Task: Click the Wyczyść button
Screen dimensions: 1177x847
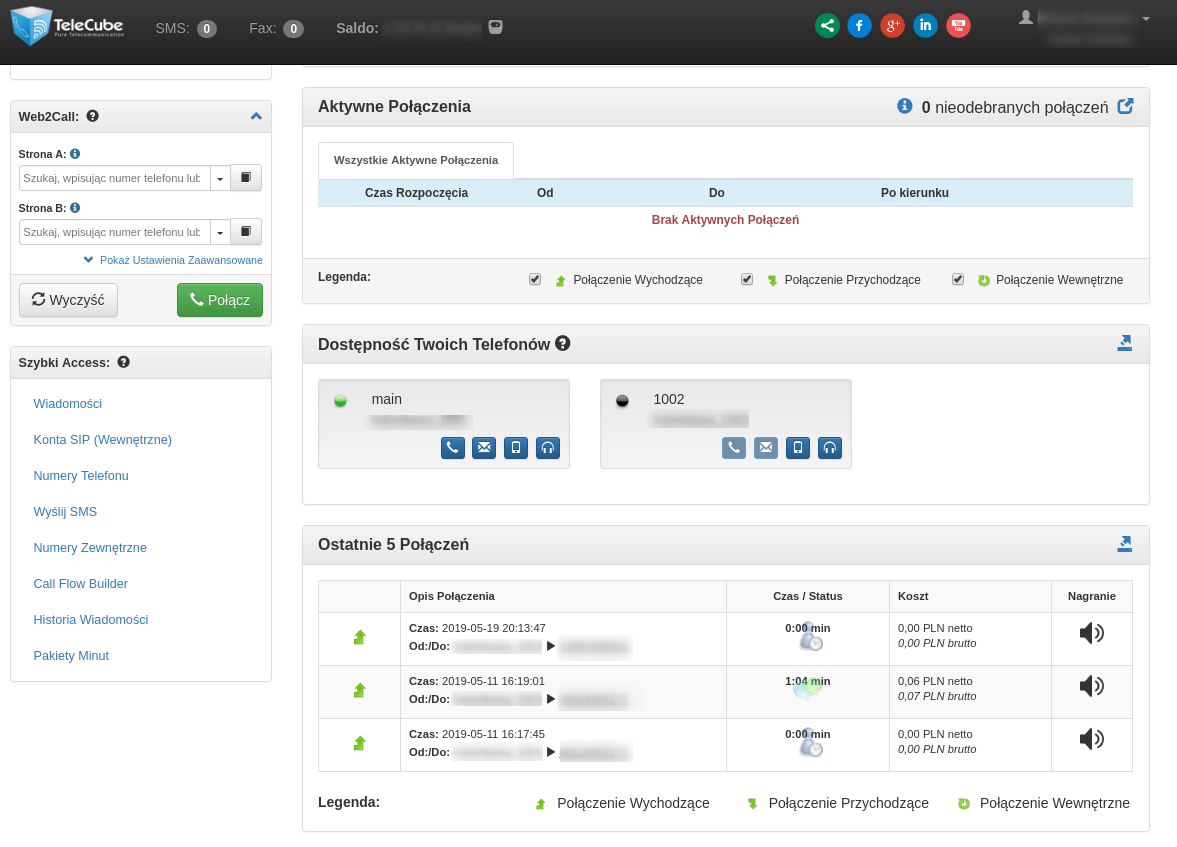Action: click(x=68, y=300)
